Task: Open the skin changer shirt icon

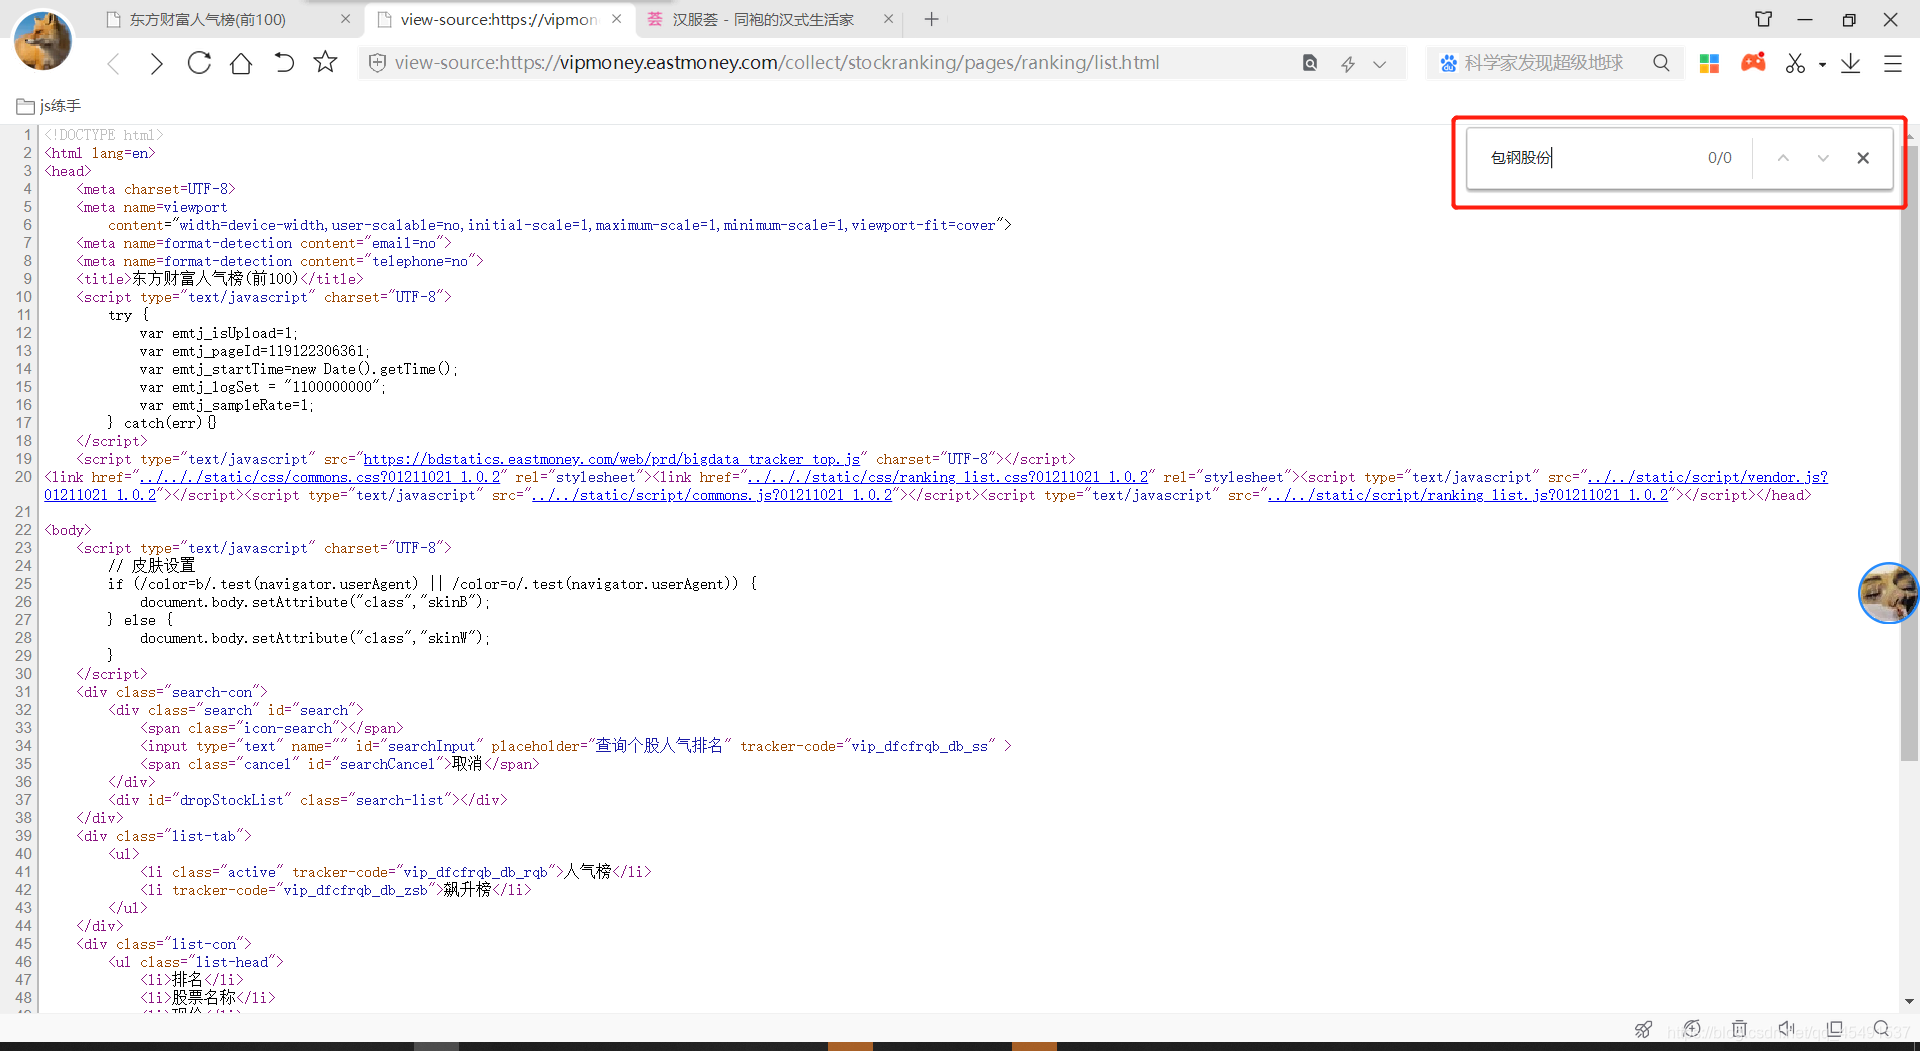Action: (x=1763, y=19)
